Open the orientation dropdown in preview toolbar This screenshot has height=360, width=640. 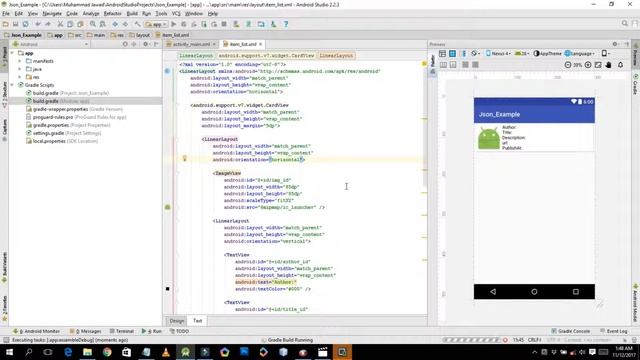tap(475, 53)
